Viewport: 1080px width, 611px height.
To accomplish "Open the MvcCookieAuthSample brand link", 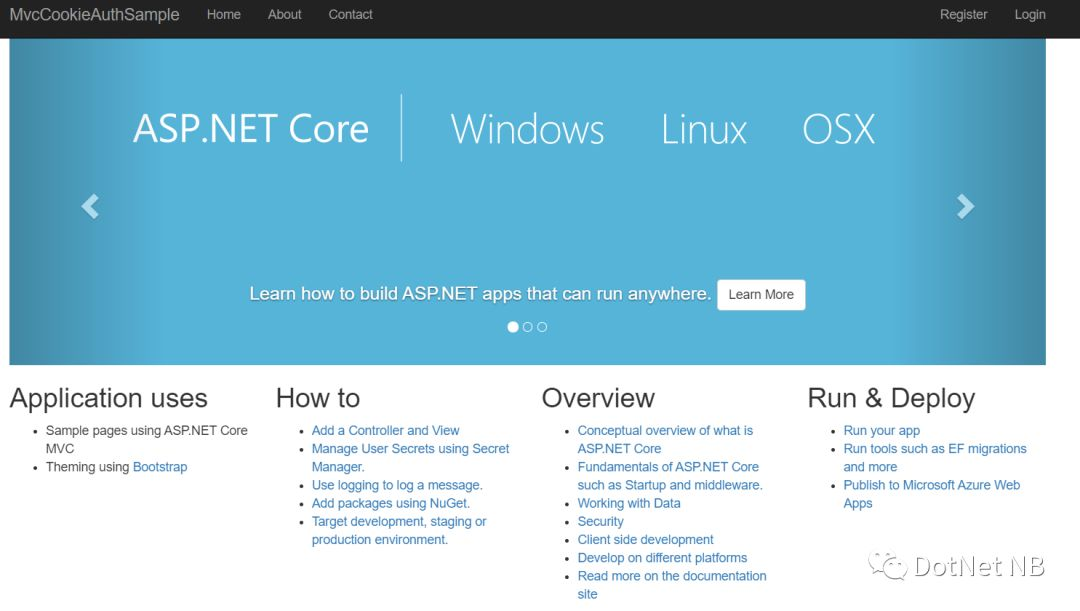I will [94, 14].
